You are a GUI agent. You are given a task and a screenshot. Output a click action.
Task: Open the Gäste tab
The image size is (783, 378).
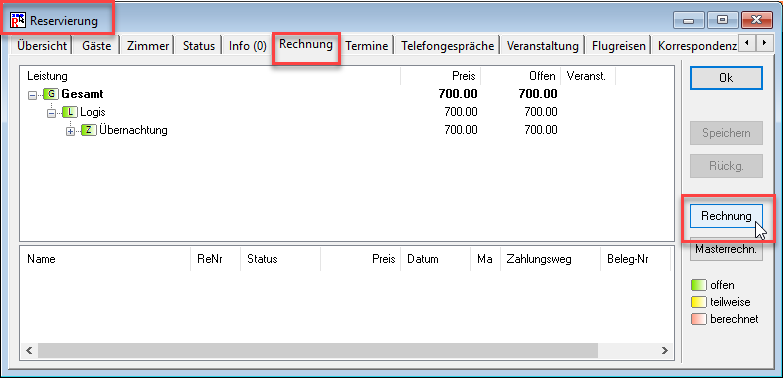(x=97, y=46)
